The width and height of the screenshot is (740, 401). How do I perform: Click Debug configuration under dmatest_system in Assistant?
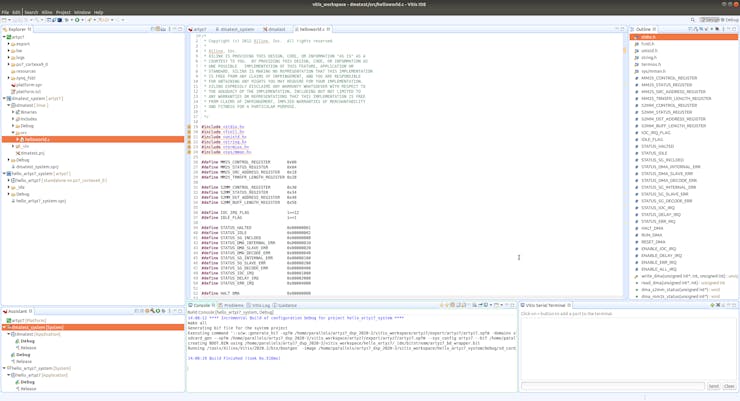click(x=23, y=355)
